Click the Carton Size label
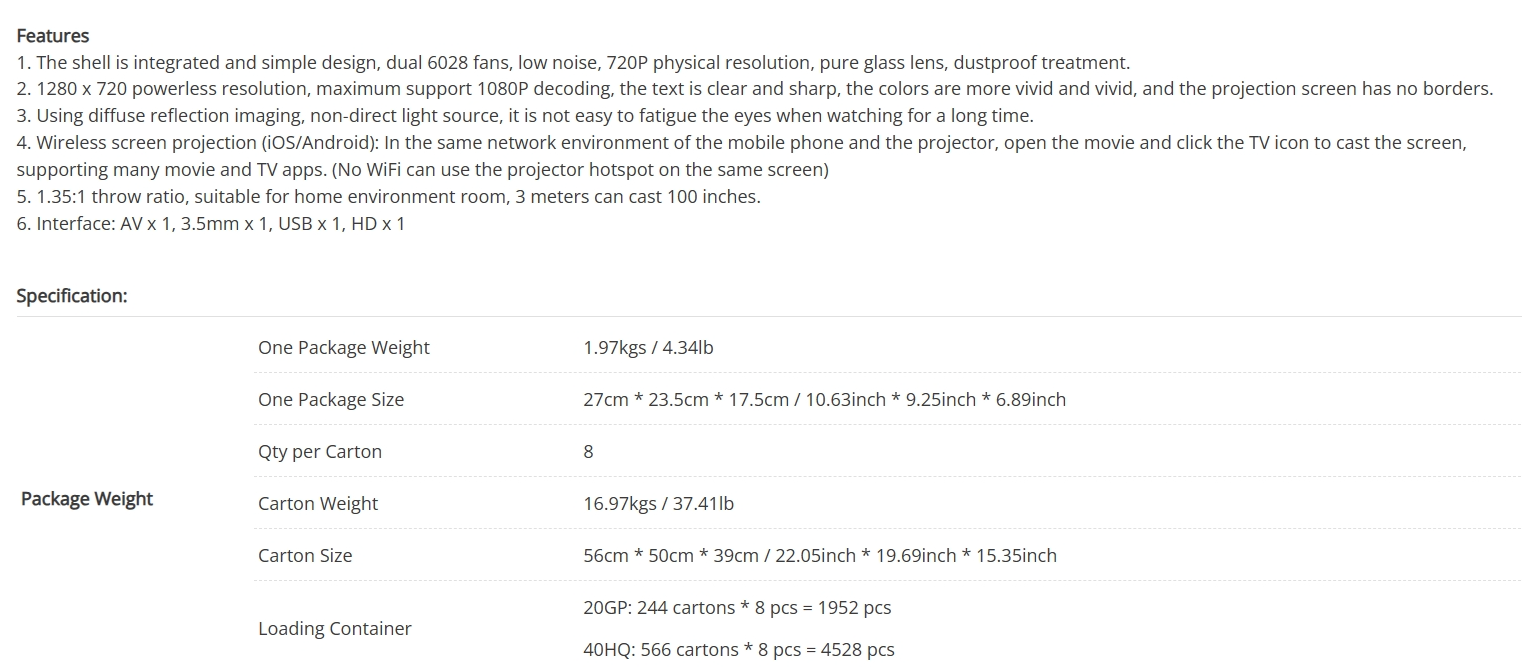The width and height of the screenshot is (1522, 671). tap(305, 555)
